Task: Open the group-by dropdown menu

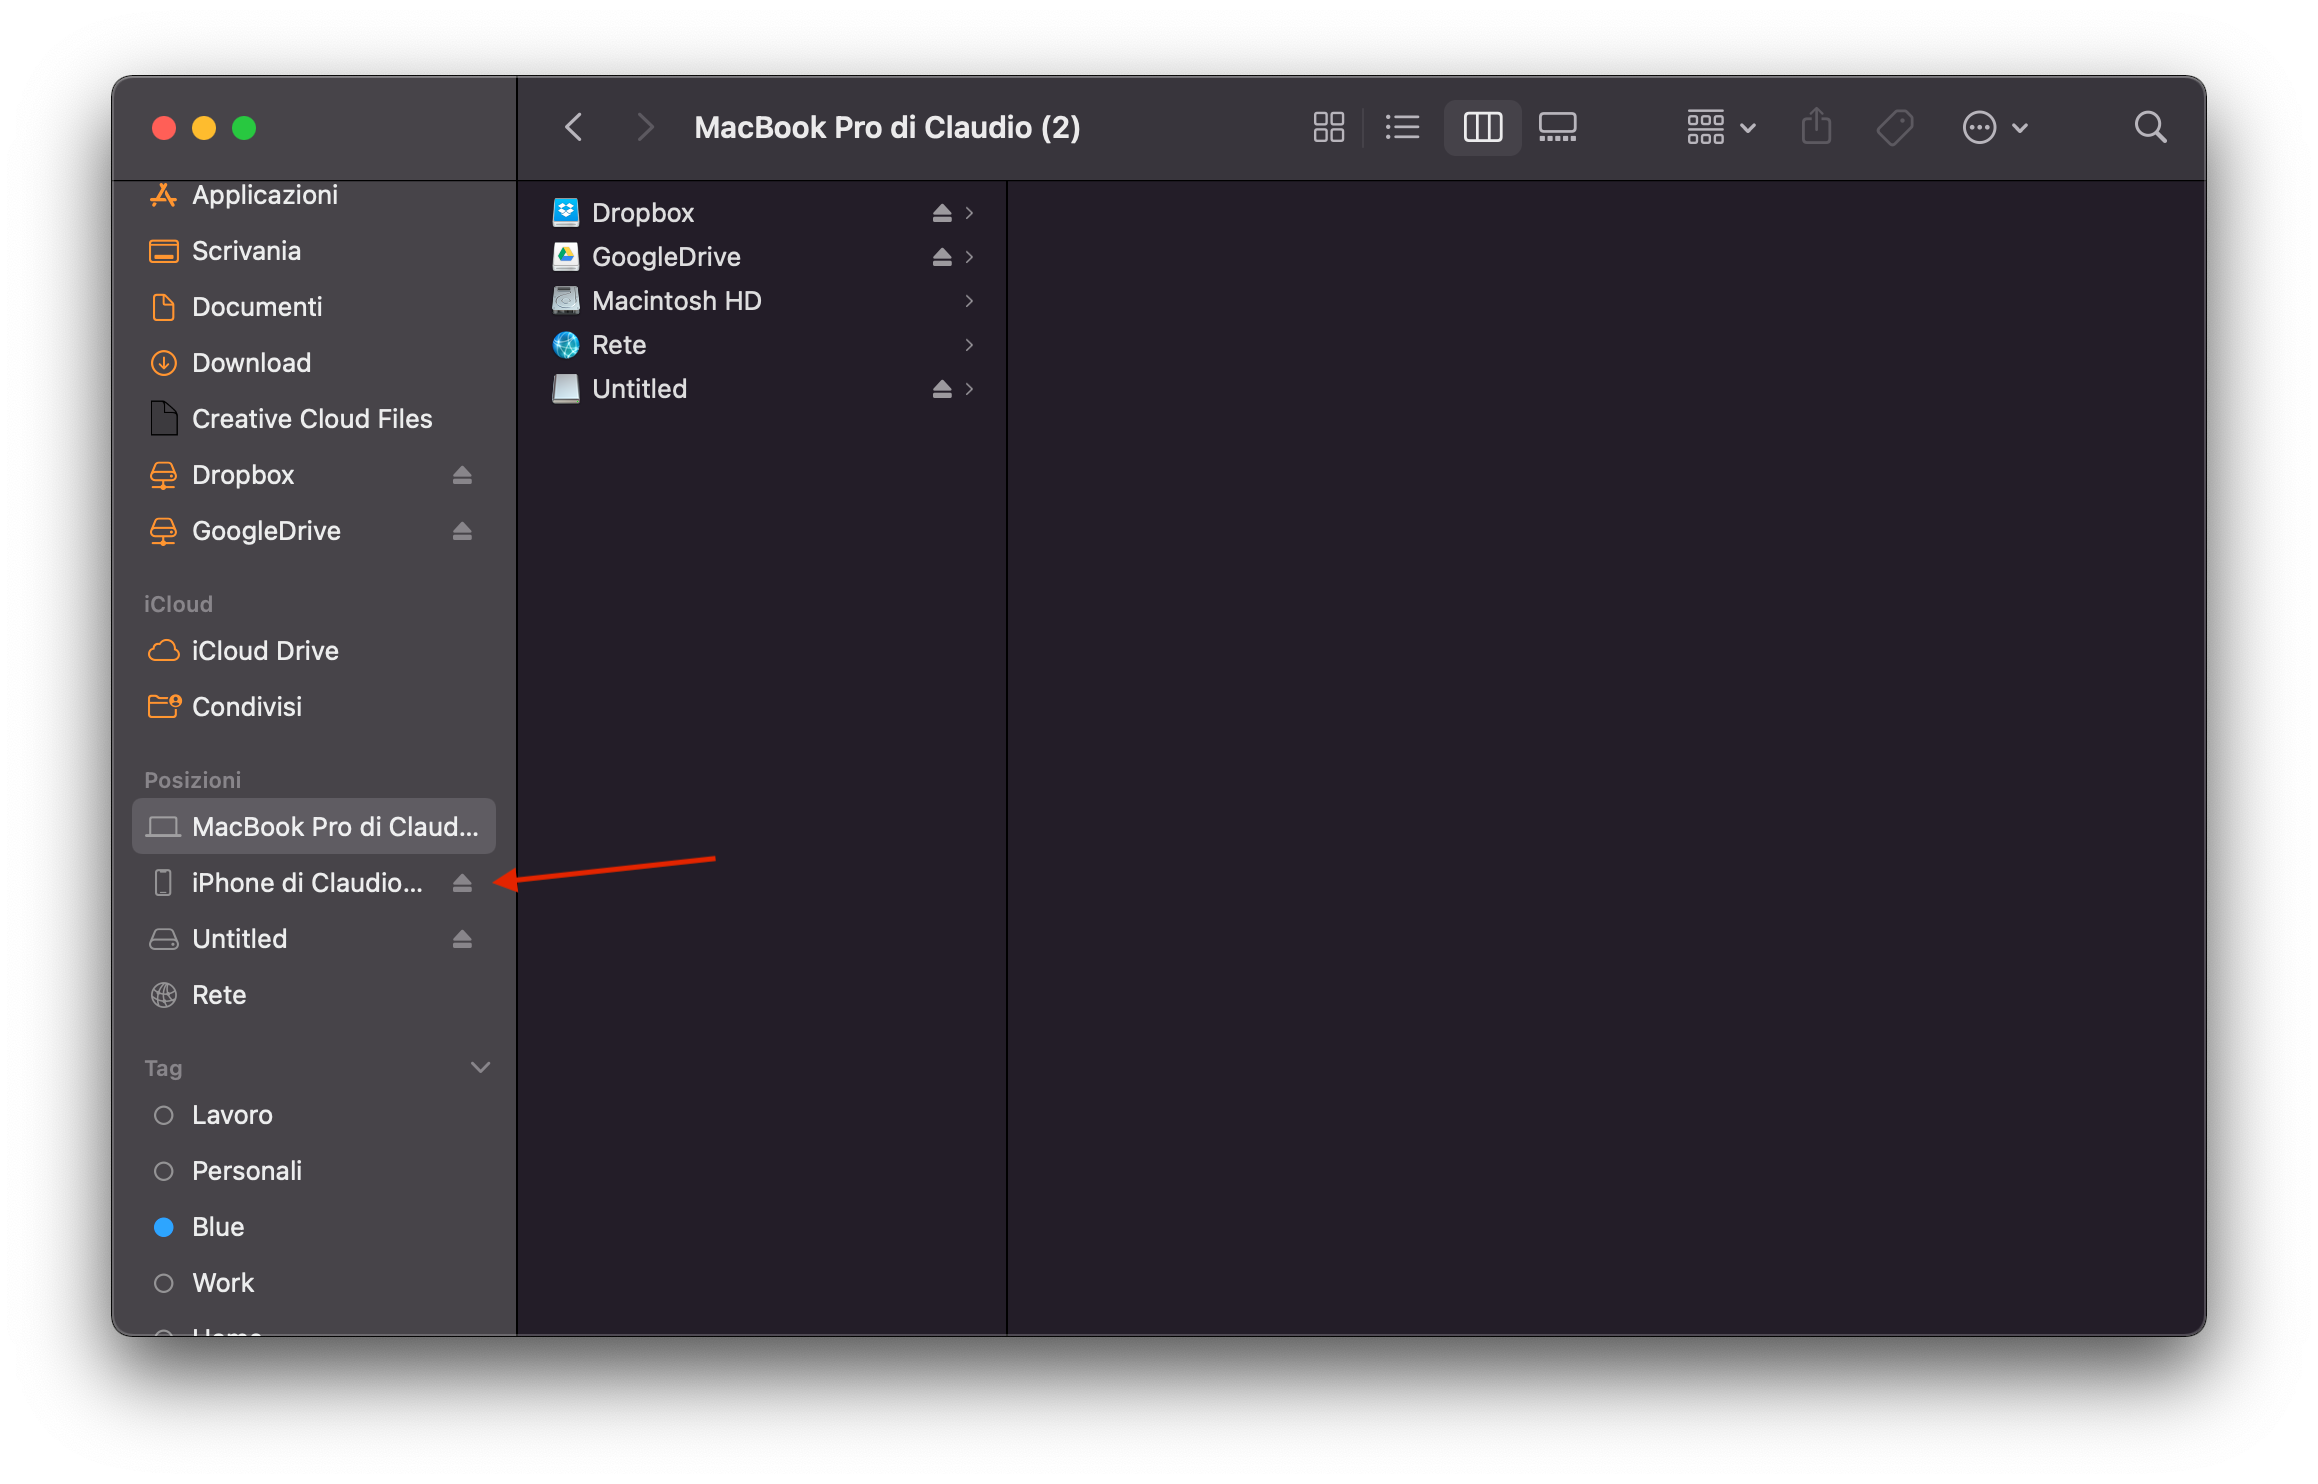Action: point(1720,127)
